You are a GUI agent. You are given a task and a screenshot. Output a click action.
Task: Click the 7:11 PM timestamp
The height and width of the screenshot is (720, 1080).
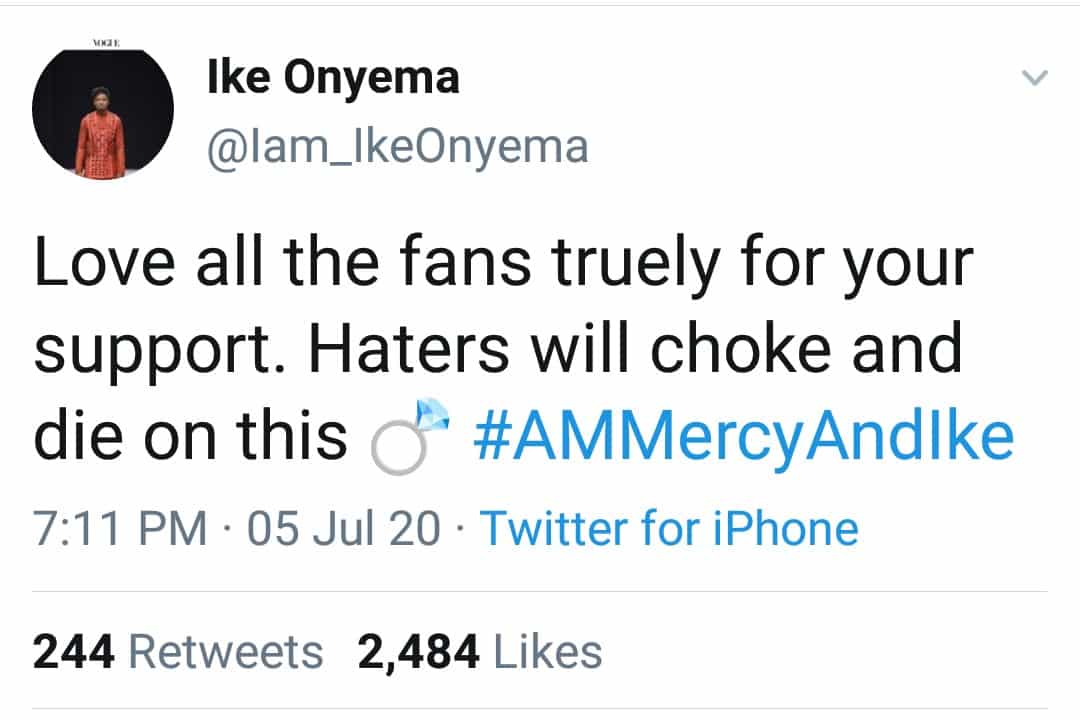click(x=119, y=528)
